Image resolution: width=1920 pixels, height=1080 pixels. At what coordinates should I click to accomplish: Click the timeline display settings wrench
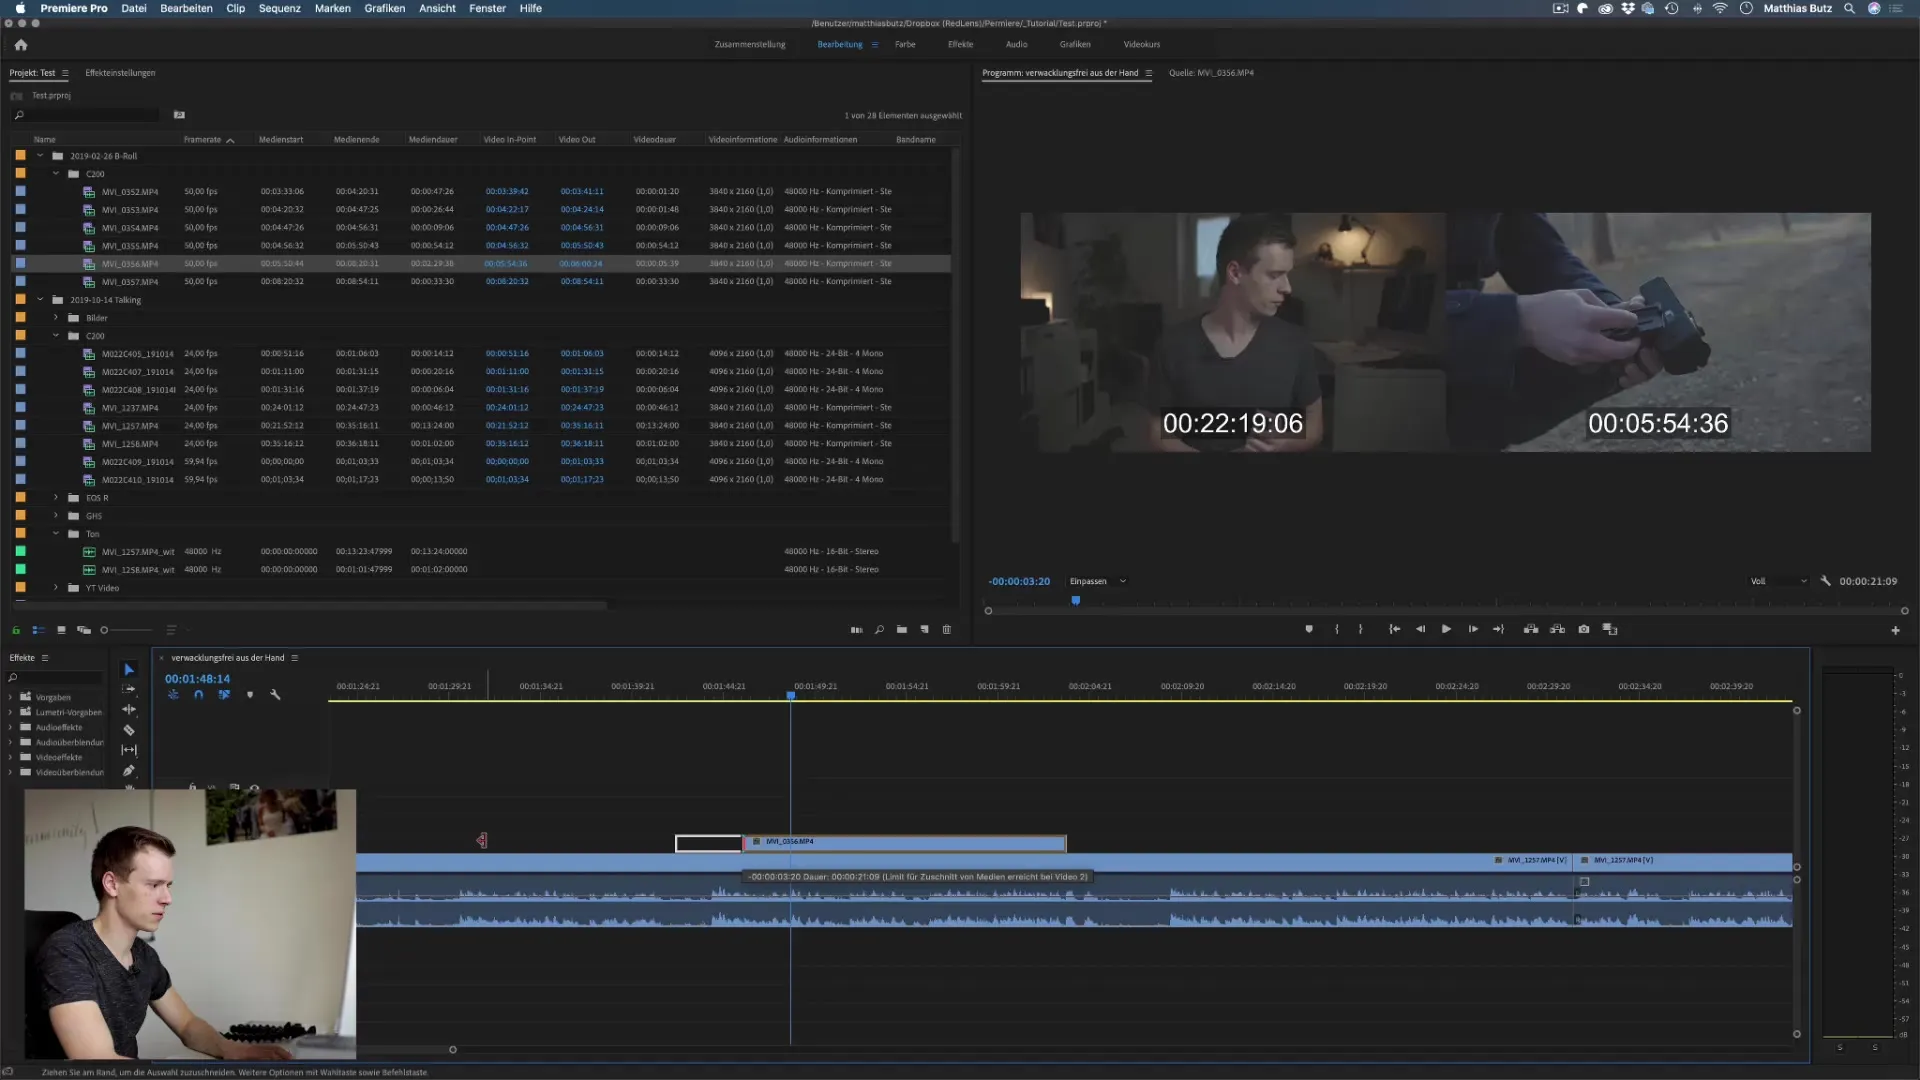[275, 694]
